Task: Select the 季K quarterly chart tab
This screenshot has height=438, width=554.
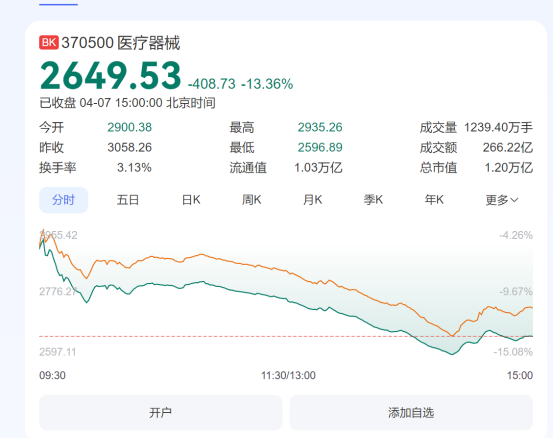Action: [x=373, y=200]
